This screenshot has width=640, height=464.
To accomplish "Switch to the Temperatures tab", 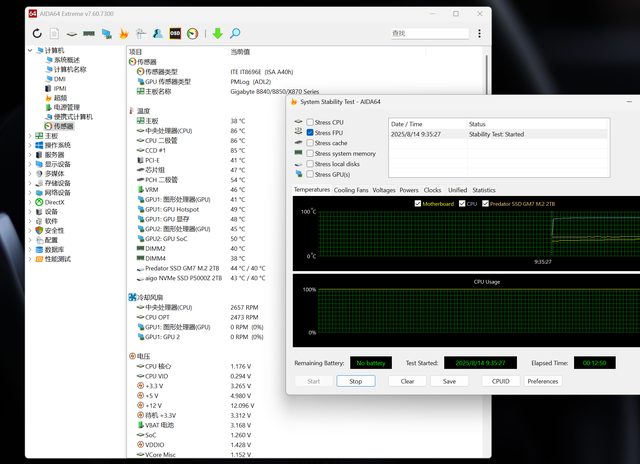I will (x=312, y=190).
